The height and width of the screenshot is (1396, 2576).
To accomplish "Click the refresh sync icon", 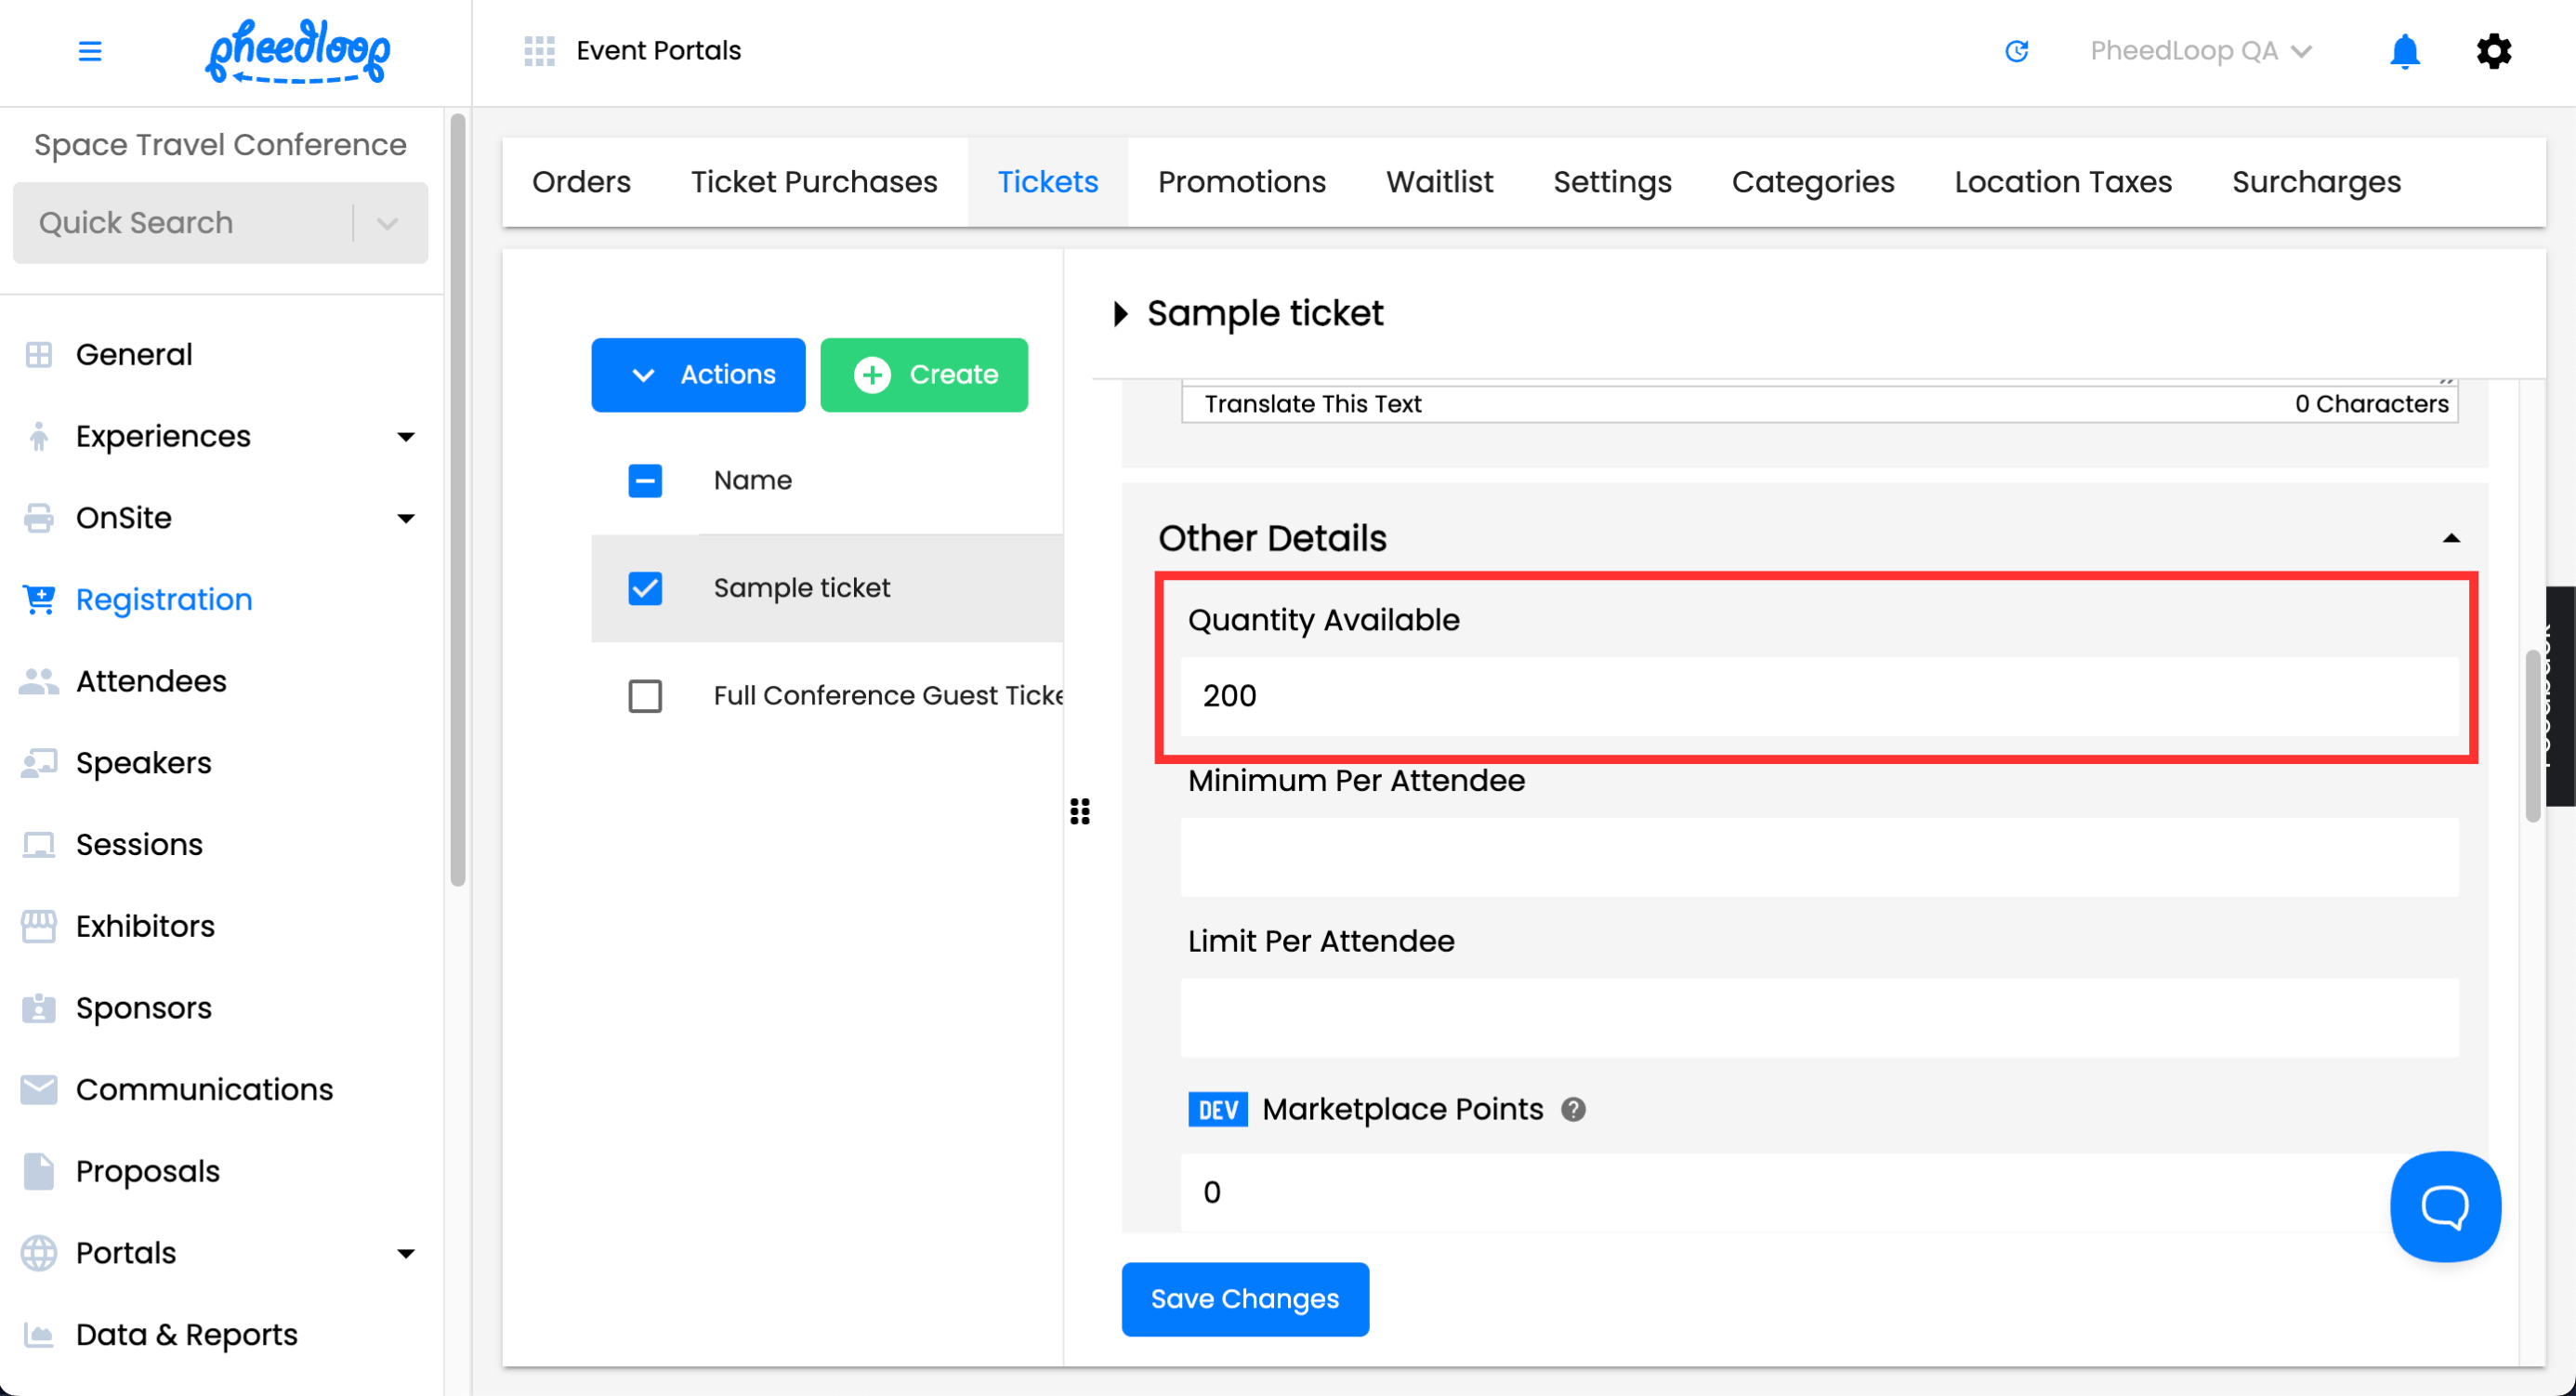I will (2016, 51).
